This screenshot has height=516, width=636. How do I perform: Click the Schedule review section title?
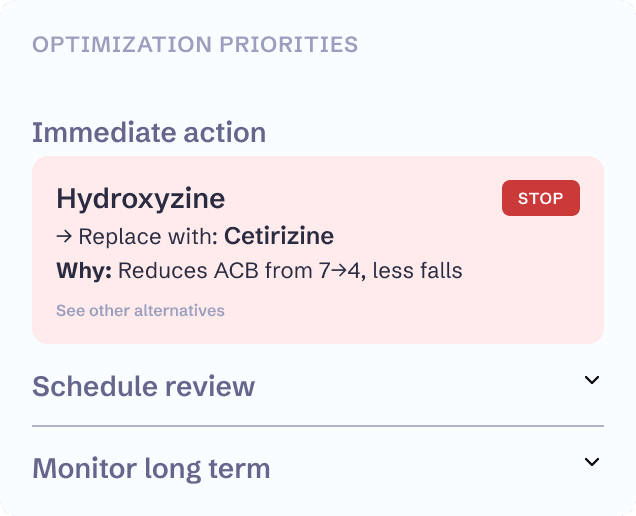pyautogui.click(x=143, y=386)
